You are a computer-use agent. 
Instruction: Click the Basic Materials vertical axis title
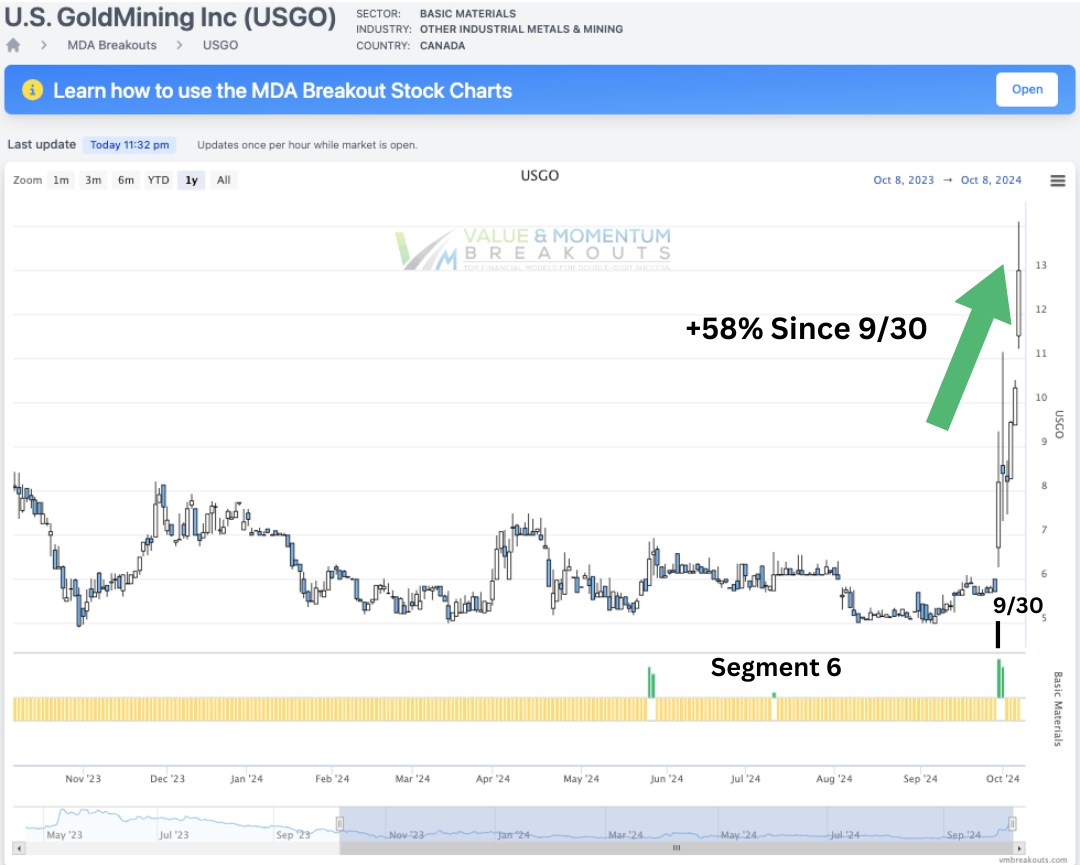click(1059, 709)
